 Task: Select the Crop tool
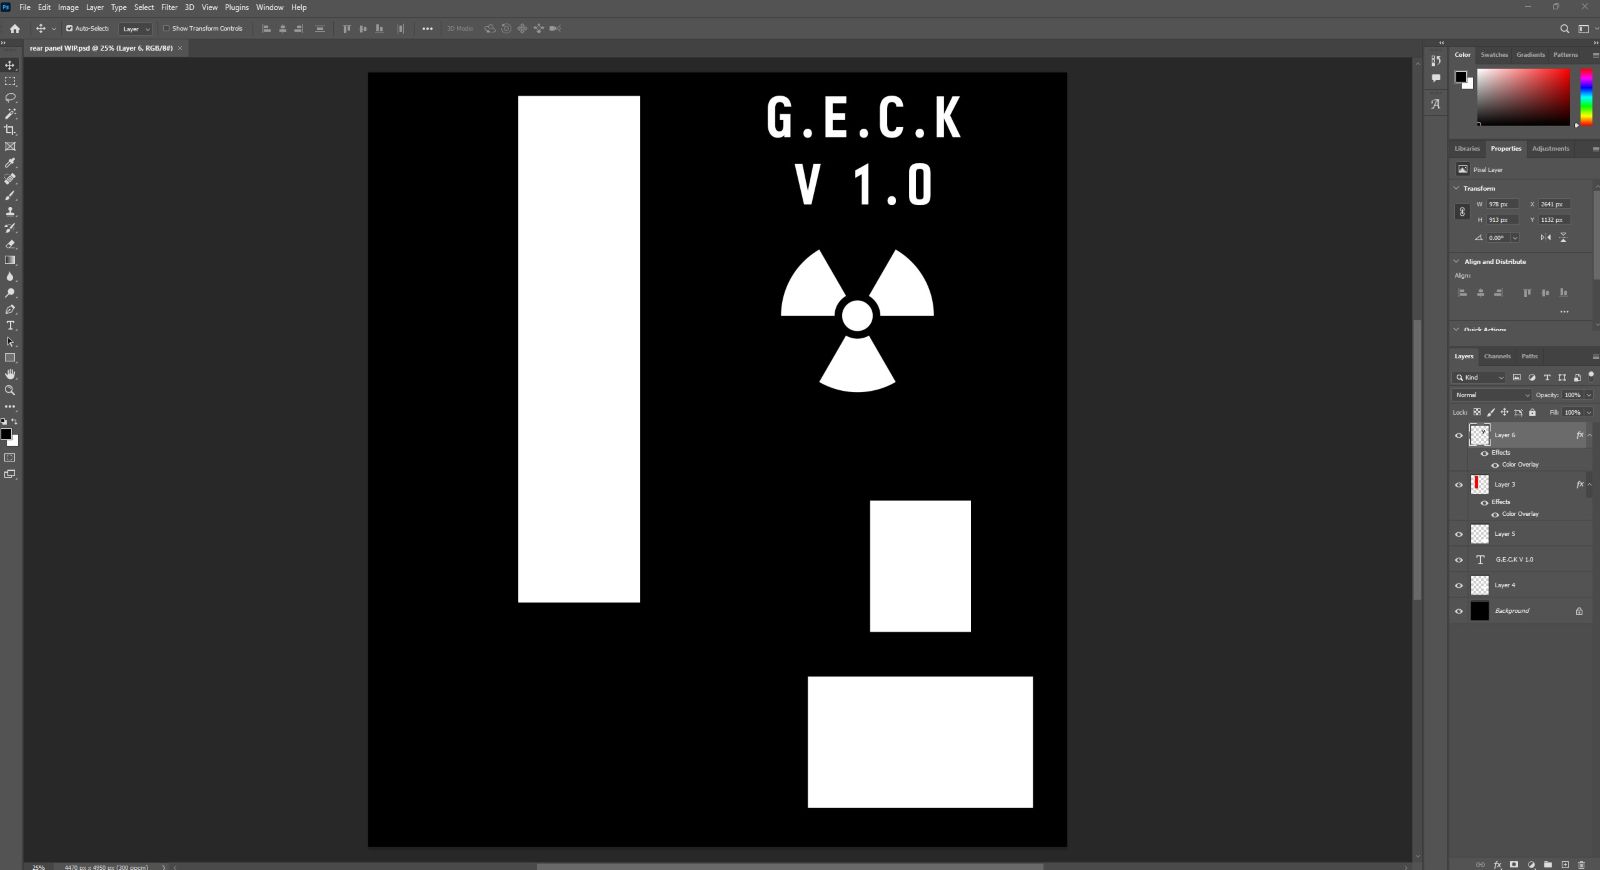(x=10, y=130)
